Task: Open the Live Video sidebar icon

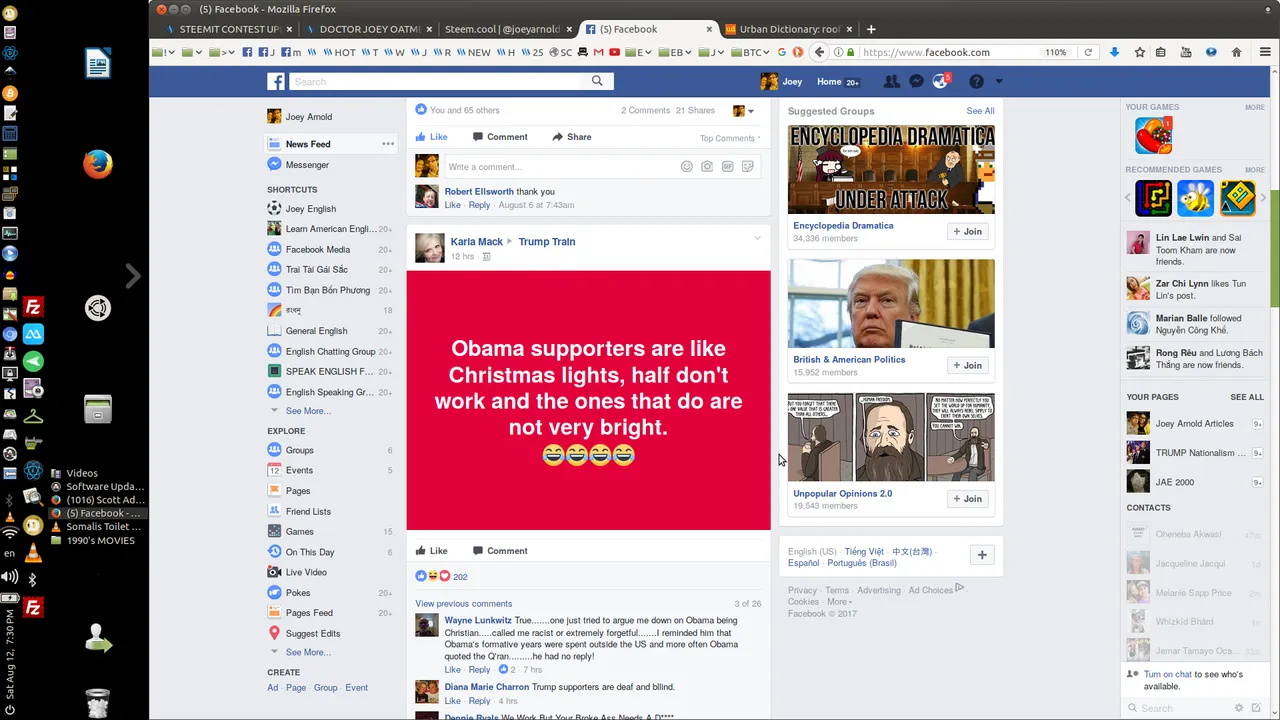Action: (274, 572)
